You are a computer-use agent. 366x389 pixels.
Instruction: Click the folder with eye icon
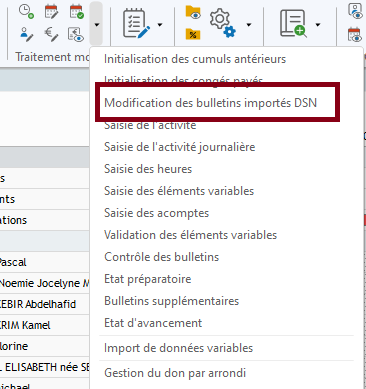(193, 12)
